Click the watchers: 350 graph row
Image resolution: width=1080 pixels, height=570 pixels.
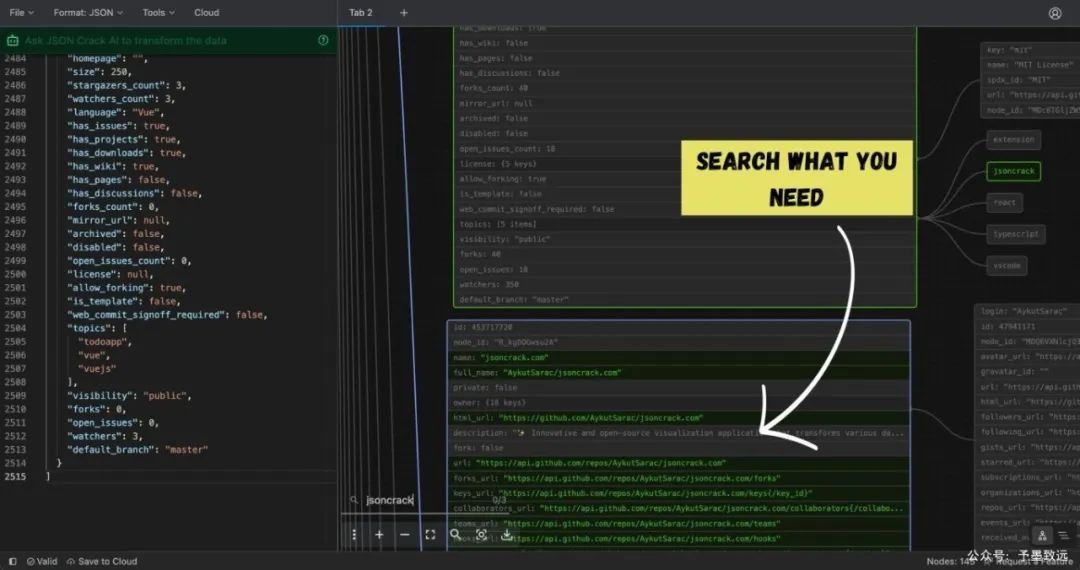pyautogui.click(x=685, y=284)
